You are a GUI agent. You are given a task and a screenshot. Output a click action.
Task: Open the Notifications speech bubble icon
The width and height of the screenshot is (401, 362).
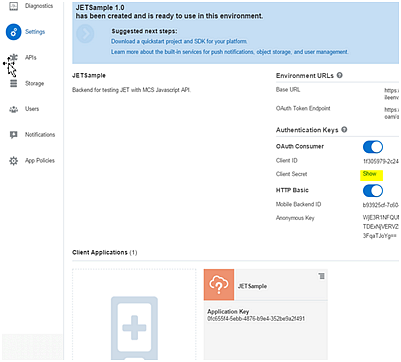[13, 135]
